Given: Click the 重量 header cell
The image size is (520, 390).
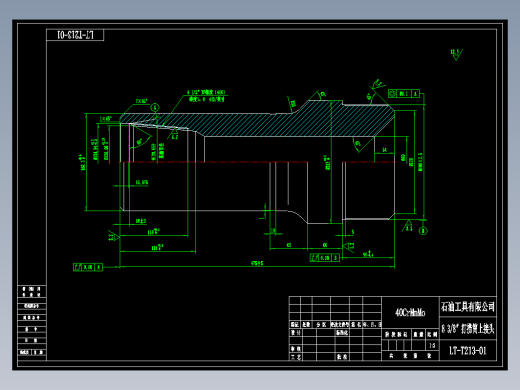Looking at the screenshot, I should coord(419,334).
